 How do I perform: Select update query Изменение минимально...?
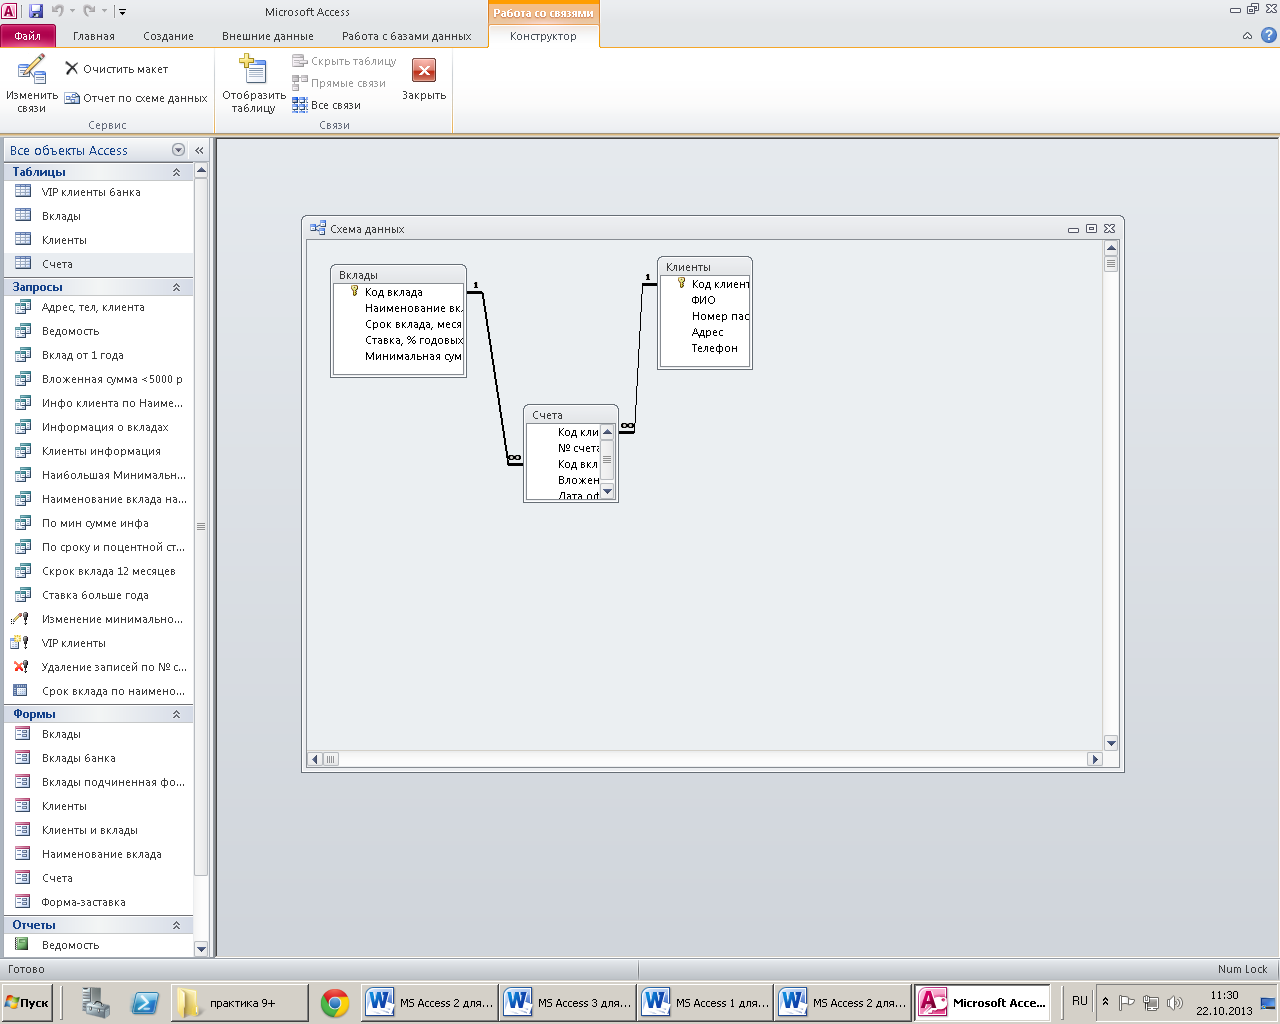coord(98,619)
